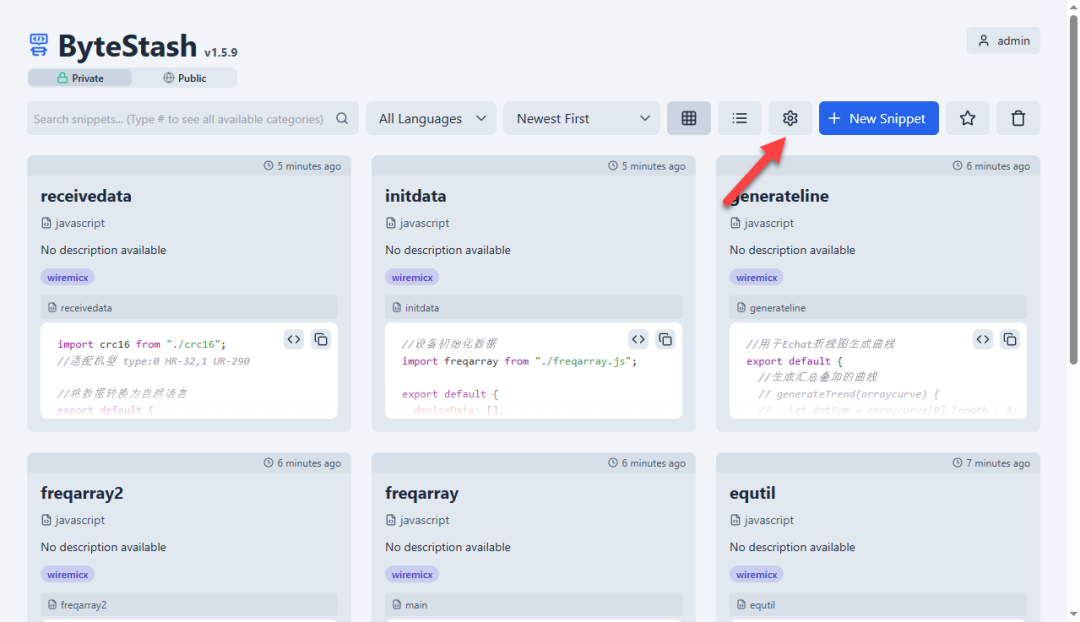
Task: Click the New Snippet button
Action: pyautogui.click(x=878, y=118)
